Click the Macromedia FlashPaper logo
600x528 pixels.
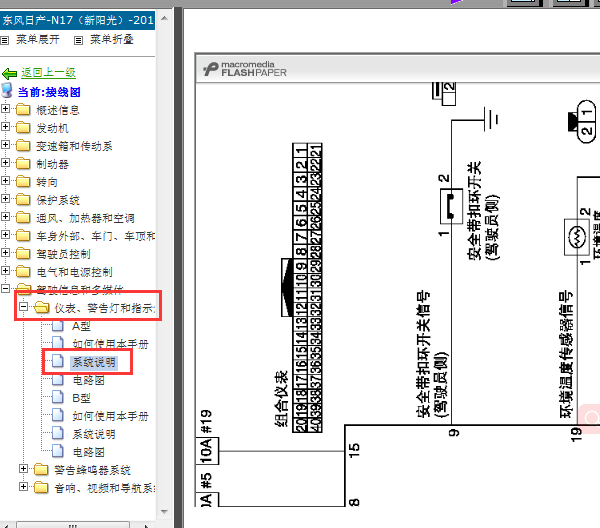tap(245, 69)
